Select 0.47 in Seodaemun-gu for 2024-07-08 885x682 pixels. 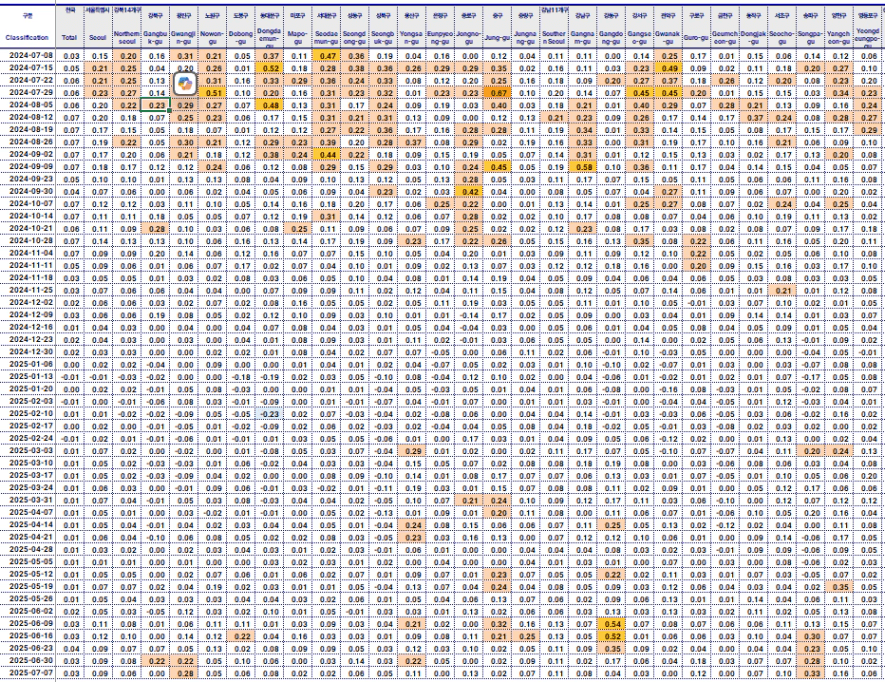[x=327, y=55]
